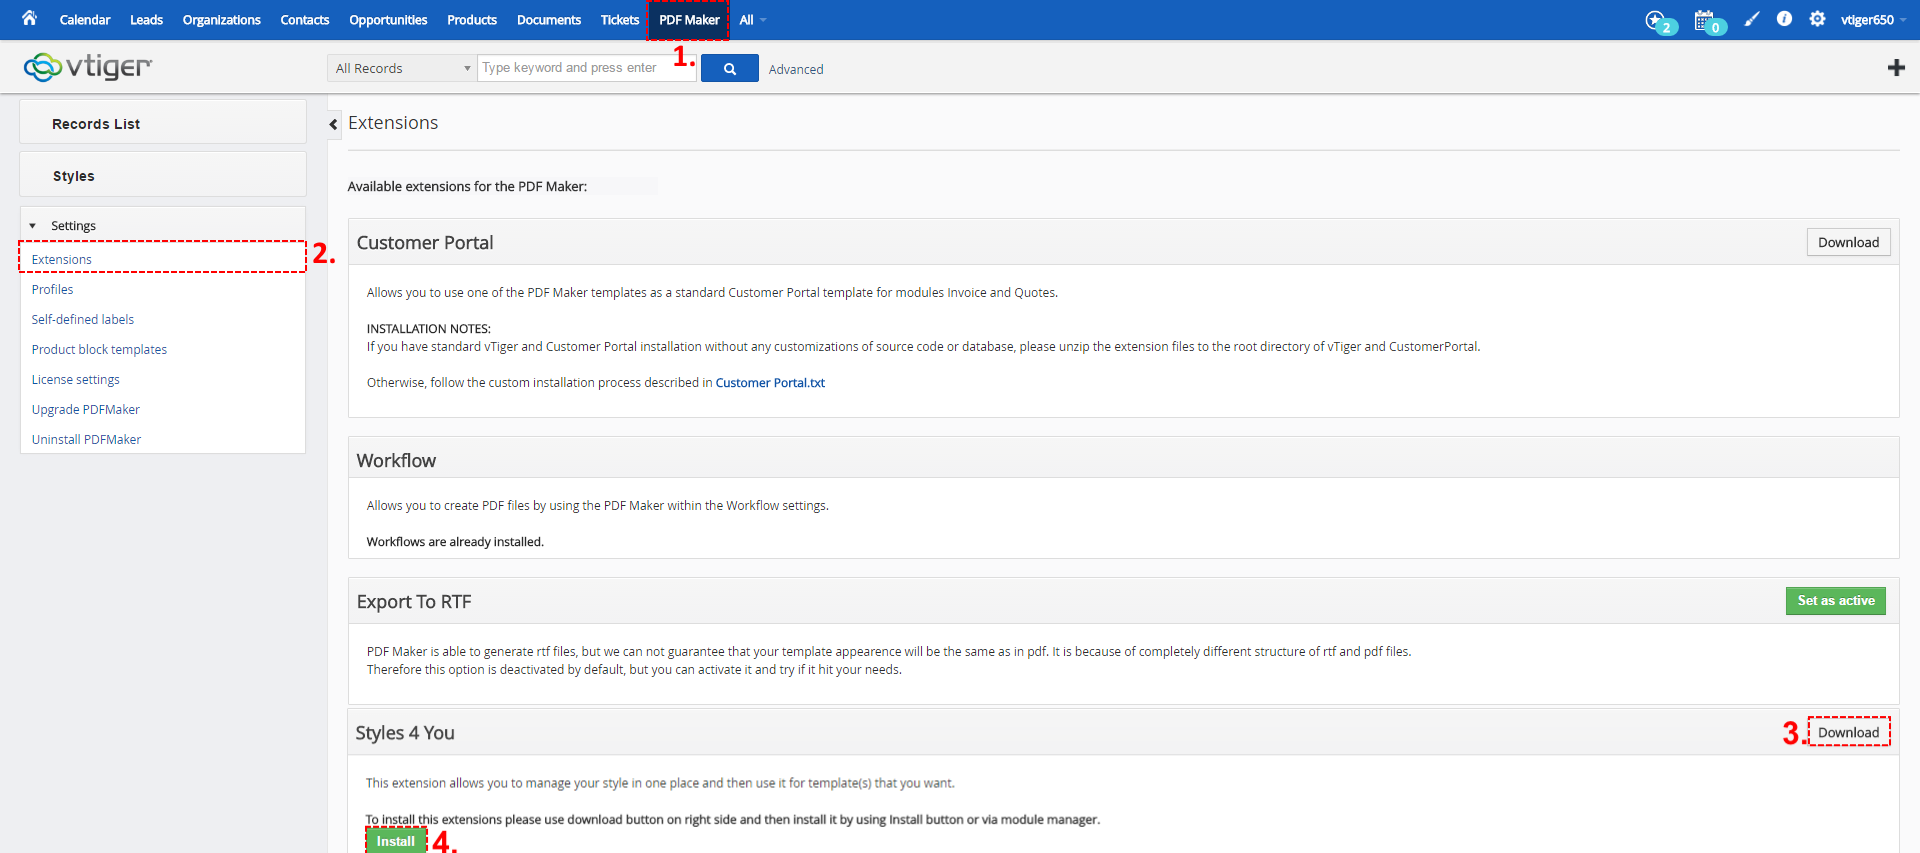Open Upgrade PDFMaker link
The image size is (1920, 853).
coord(85,409)
